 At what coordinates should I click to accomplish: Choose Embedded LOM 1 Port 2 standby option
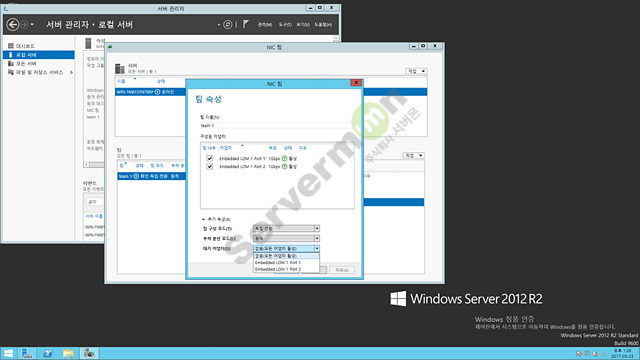pyautogui.click(x=286, y=269)
